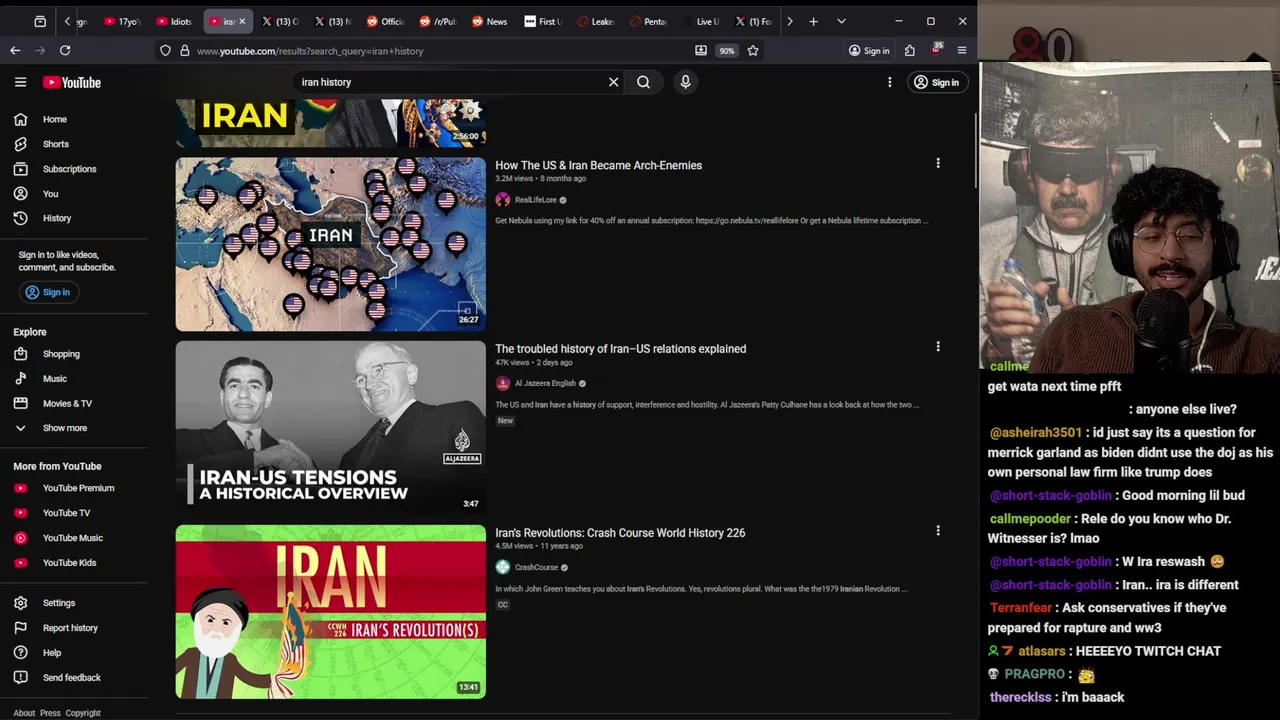
Task: Open the CrashCourse channel
Action: pos(536,567)
